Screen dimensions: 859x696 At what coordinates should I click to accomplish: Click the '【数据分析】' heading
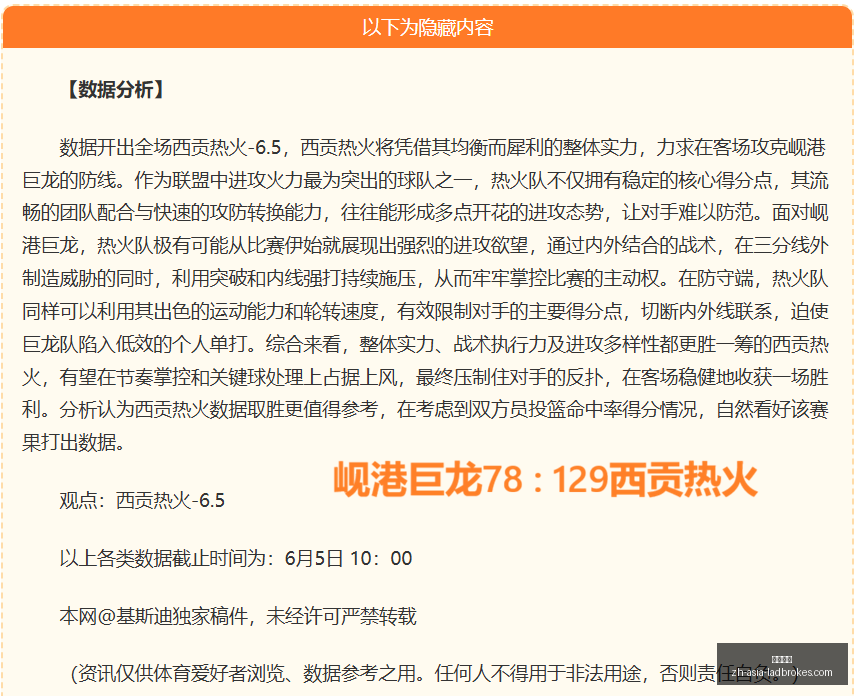115,89
